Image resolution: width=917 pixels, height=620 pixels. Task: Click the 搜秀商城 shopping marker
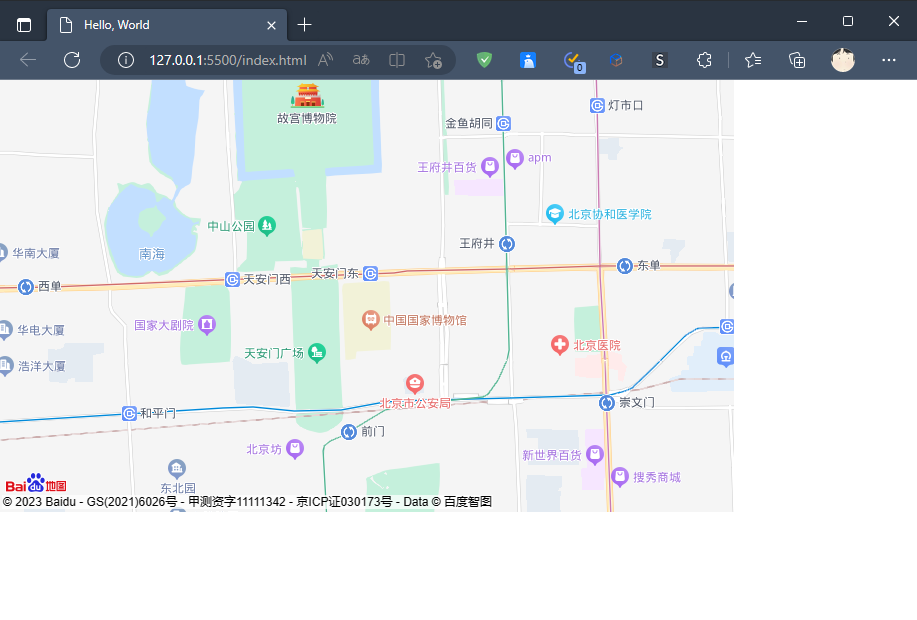coord(620,477)
